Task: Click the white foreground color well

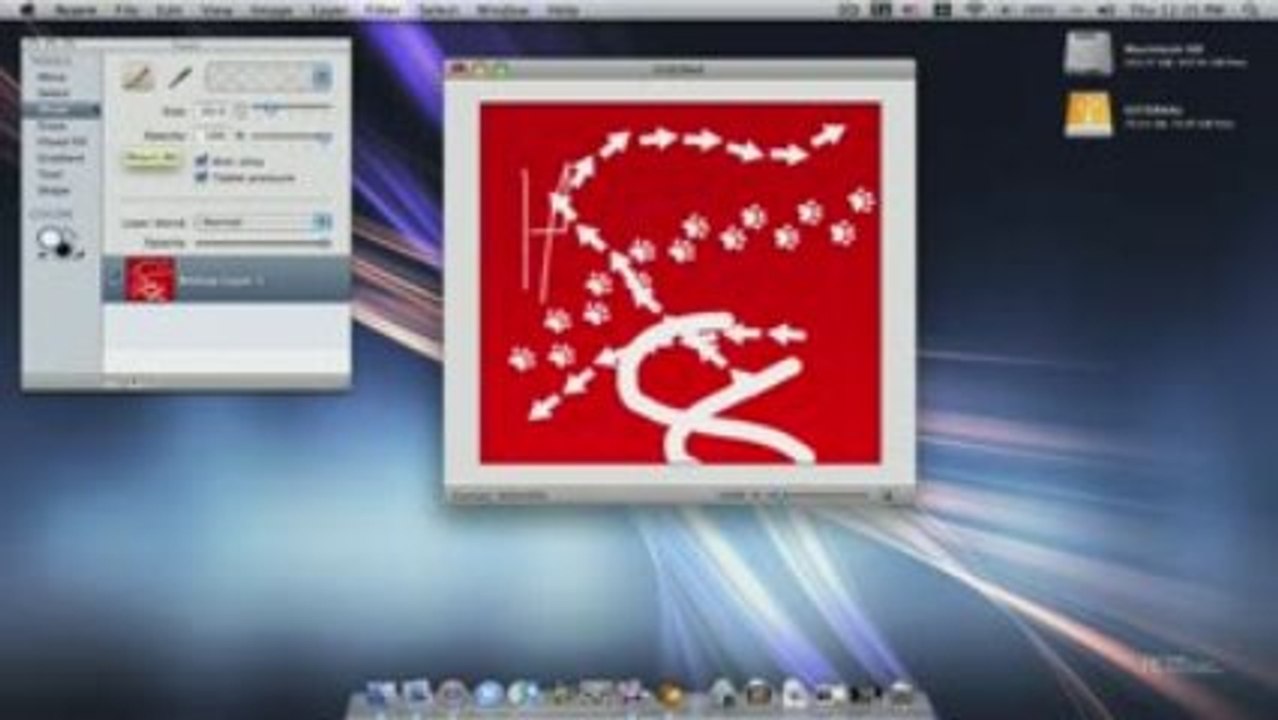Action: pos(50,238)
